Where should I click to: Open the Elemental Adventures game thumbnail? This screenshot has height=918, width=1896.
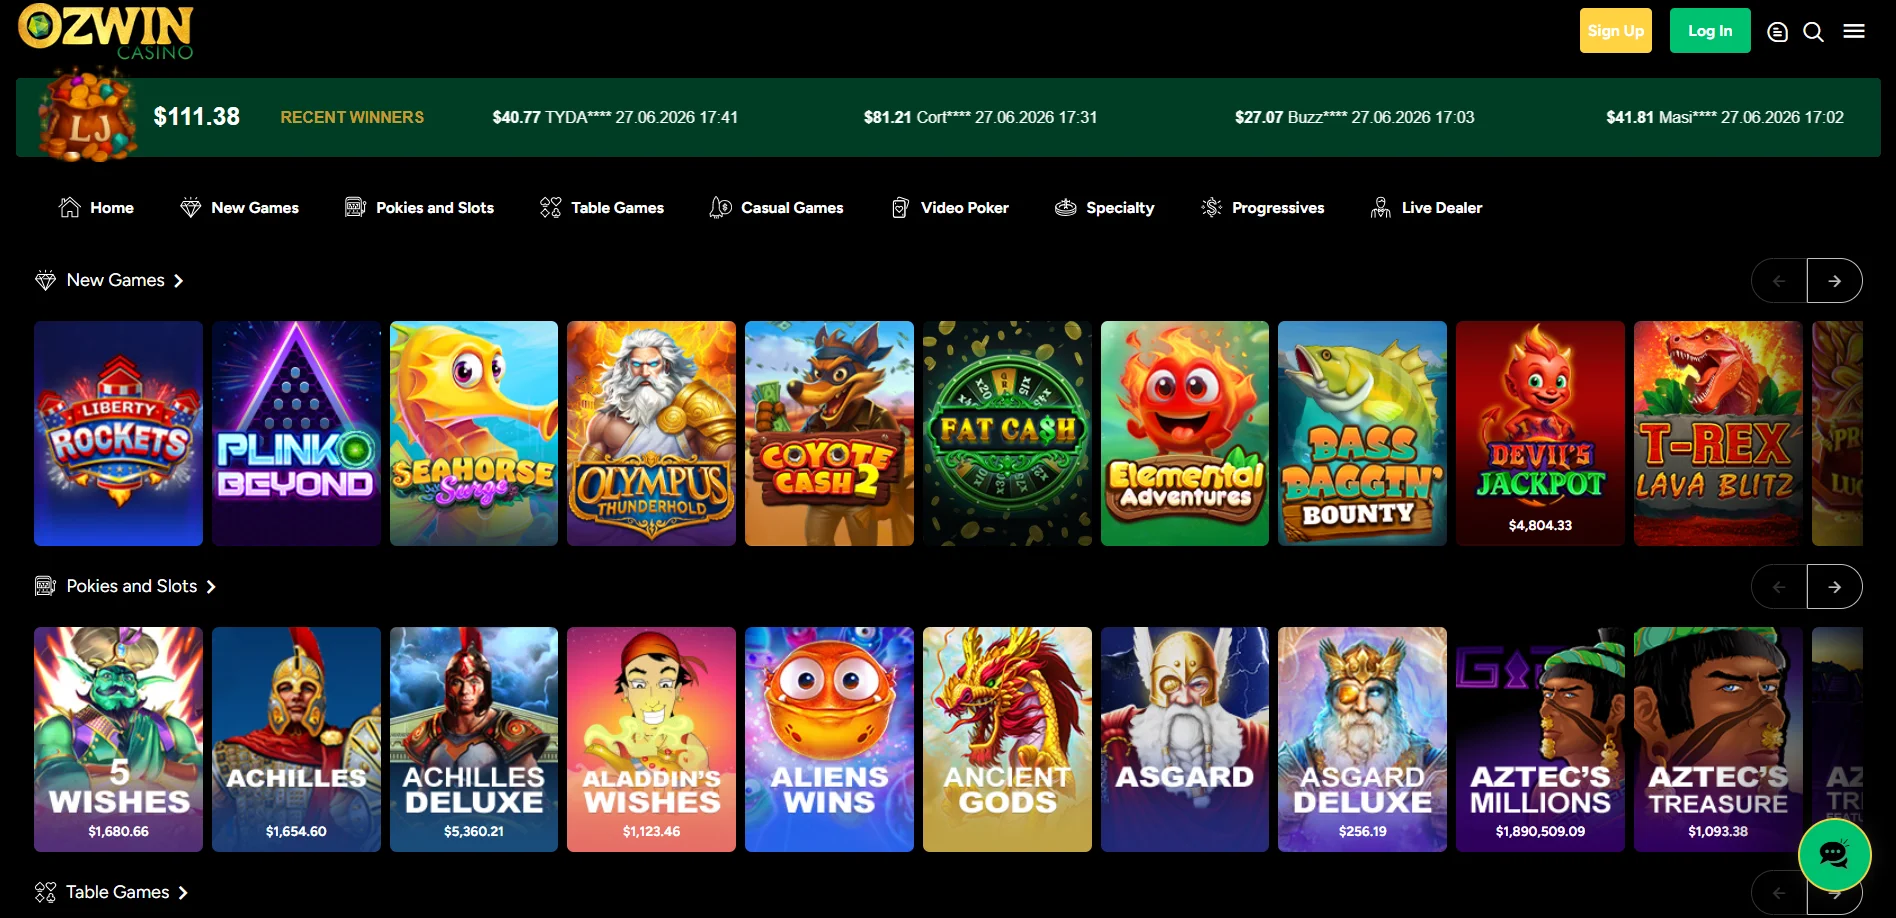tap(1185, 433)
